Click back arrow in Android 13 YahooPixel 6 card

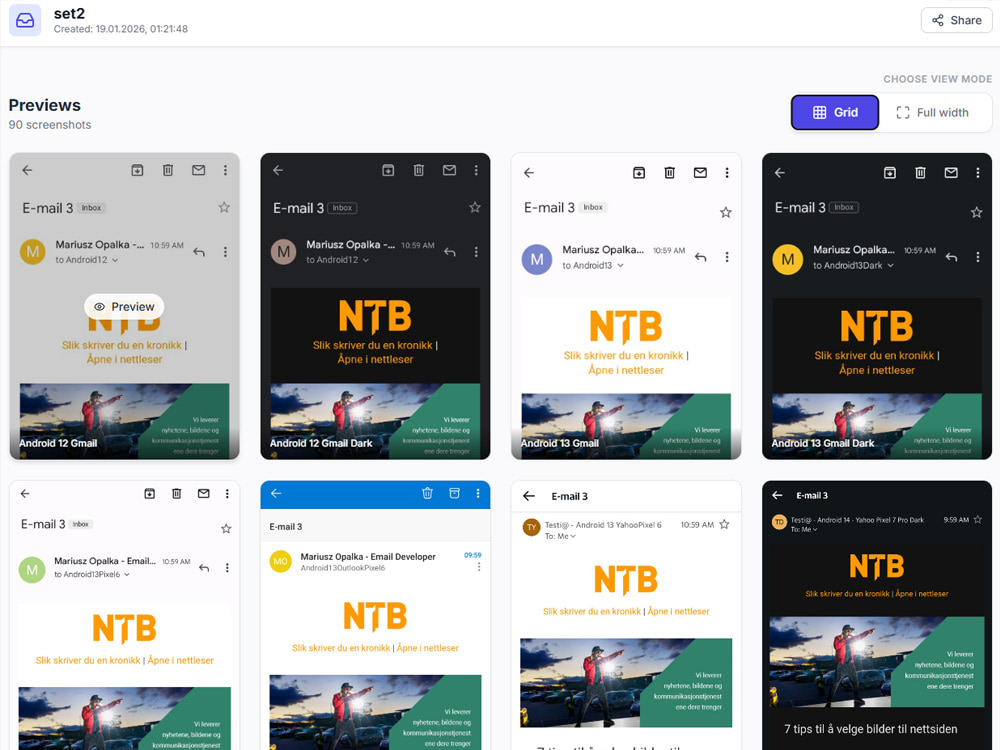529,496
